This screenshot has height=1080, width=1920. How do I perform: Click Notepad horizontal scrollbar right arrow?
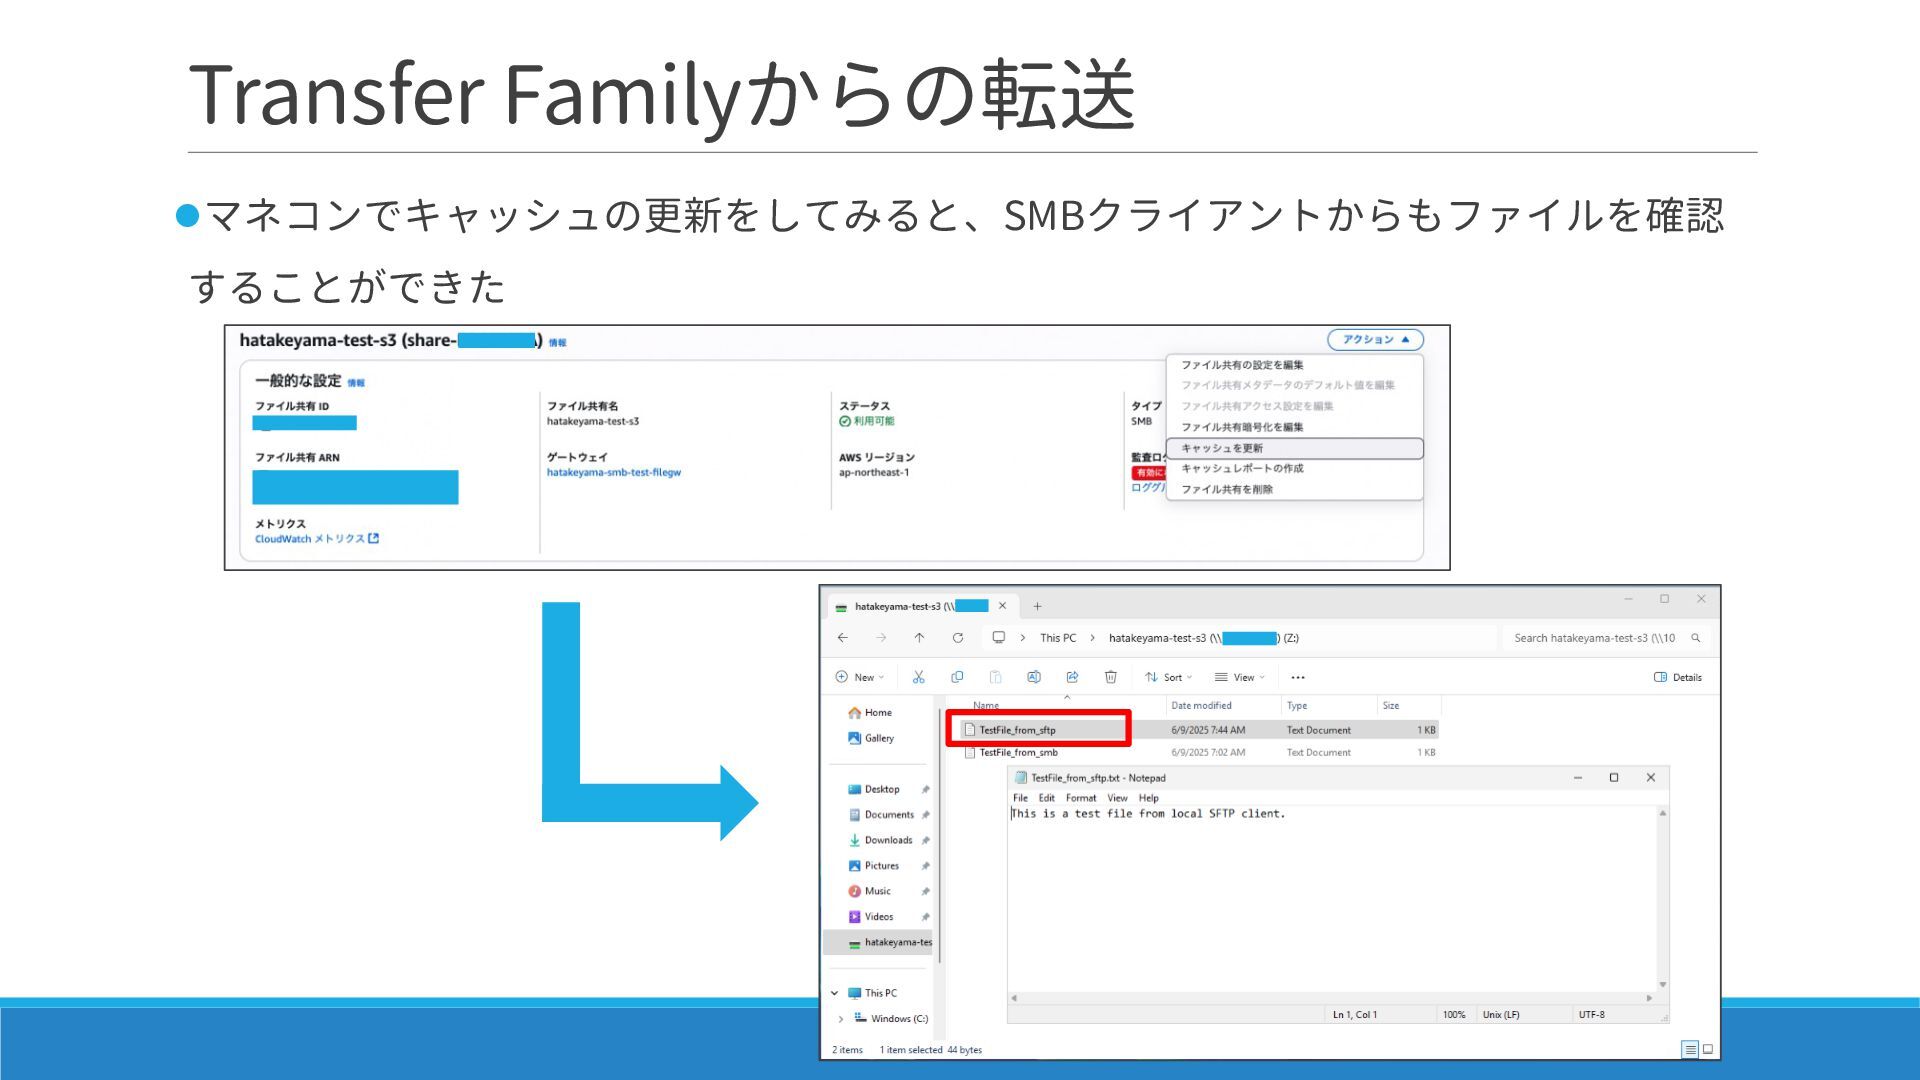pos(1649,998)
